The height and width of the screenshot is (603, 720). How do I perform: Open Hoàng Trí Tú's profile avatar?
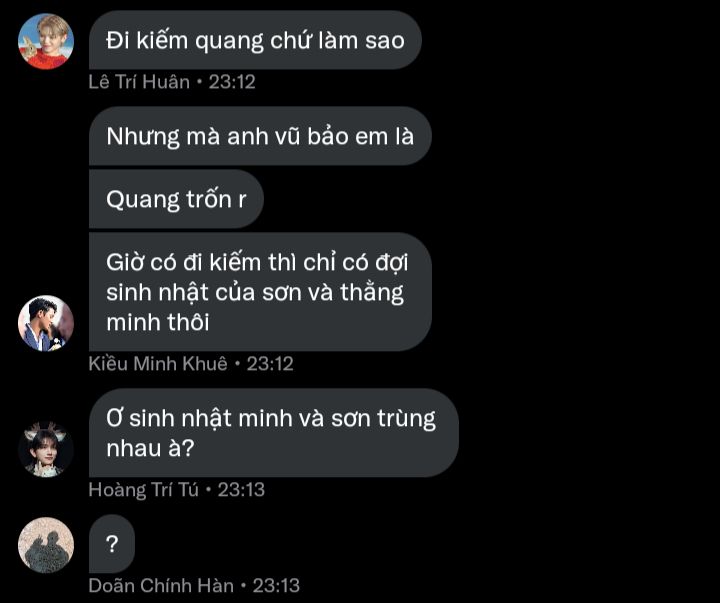(x=46, y=449)
